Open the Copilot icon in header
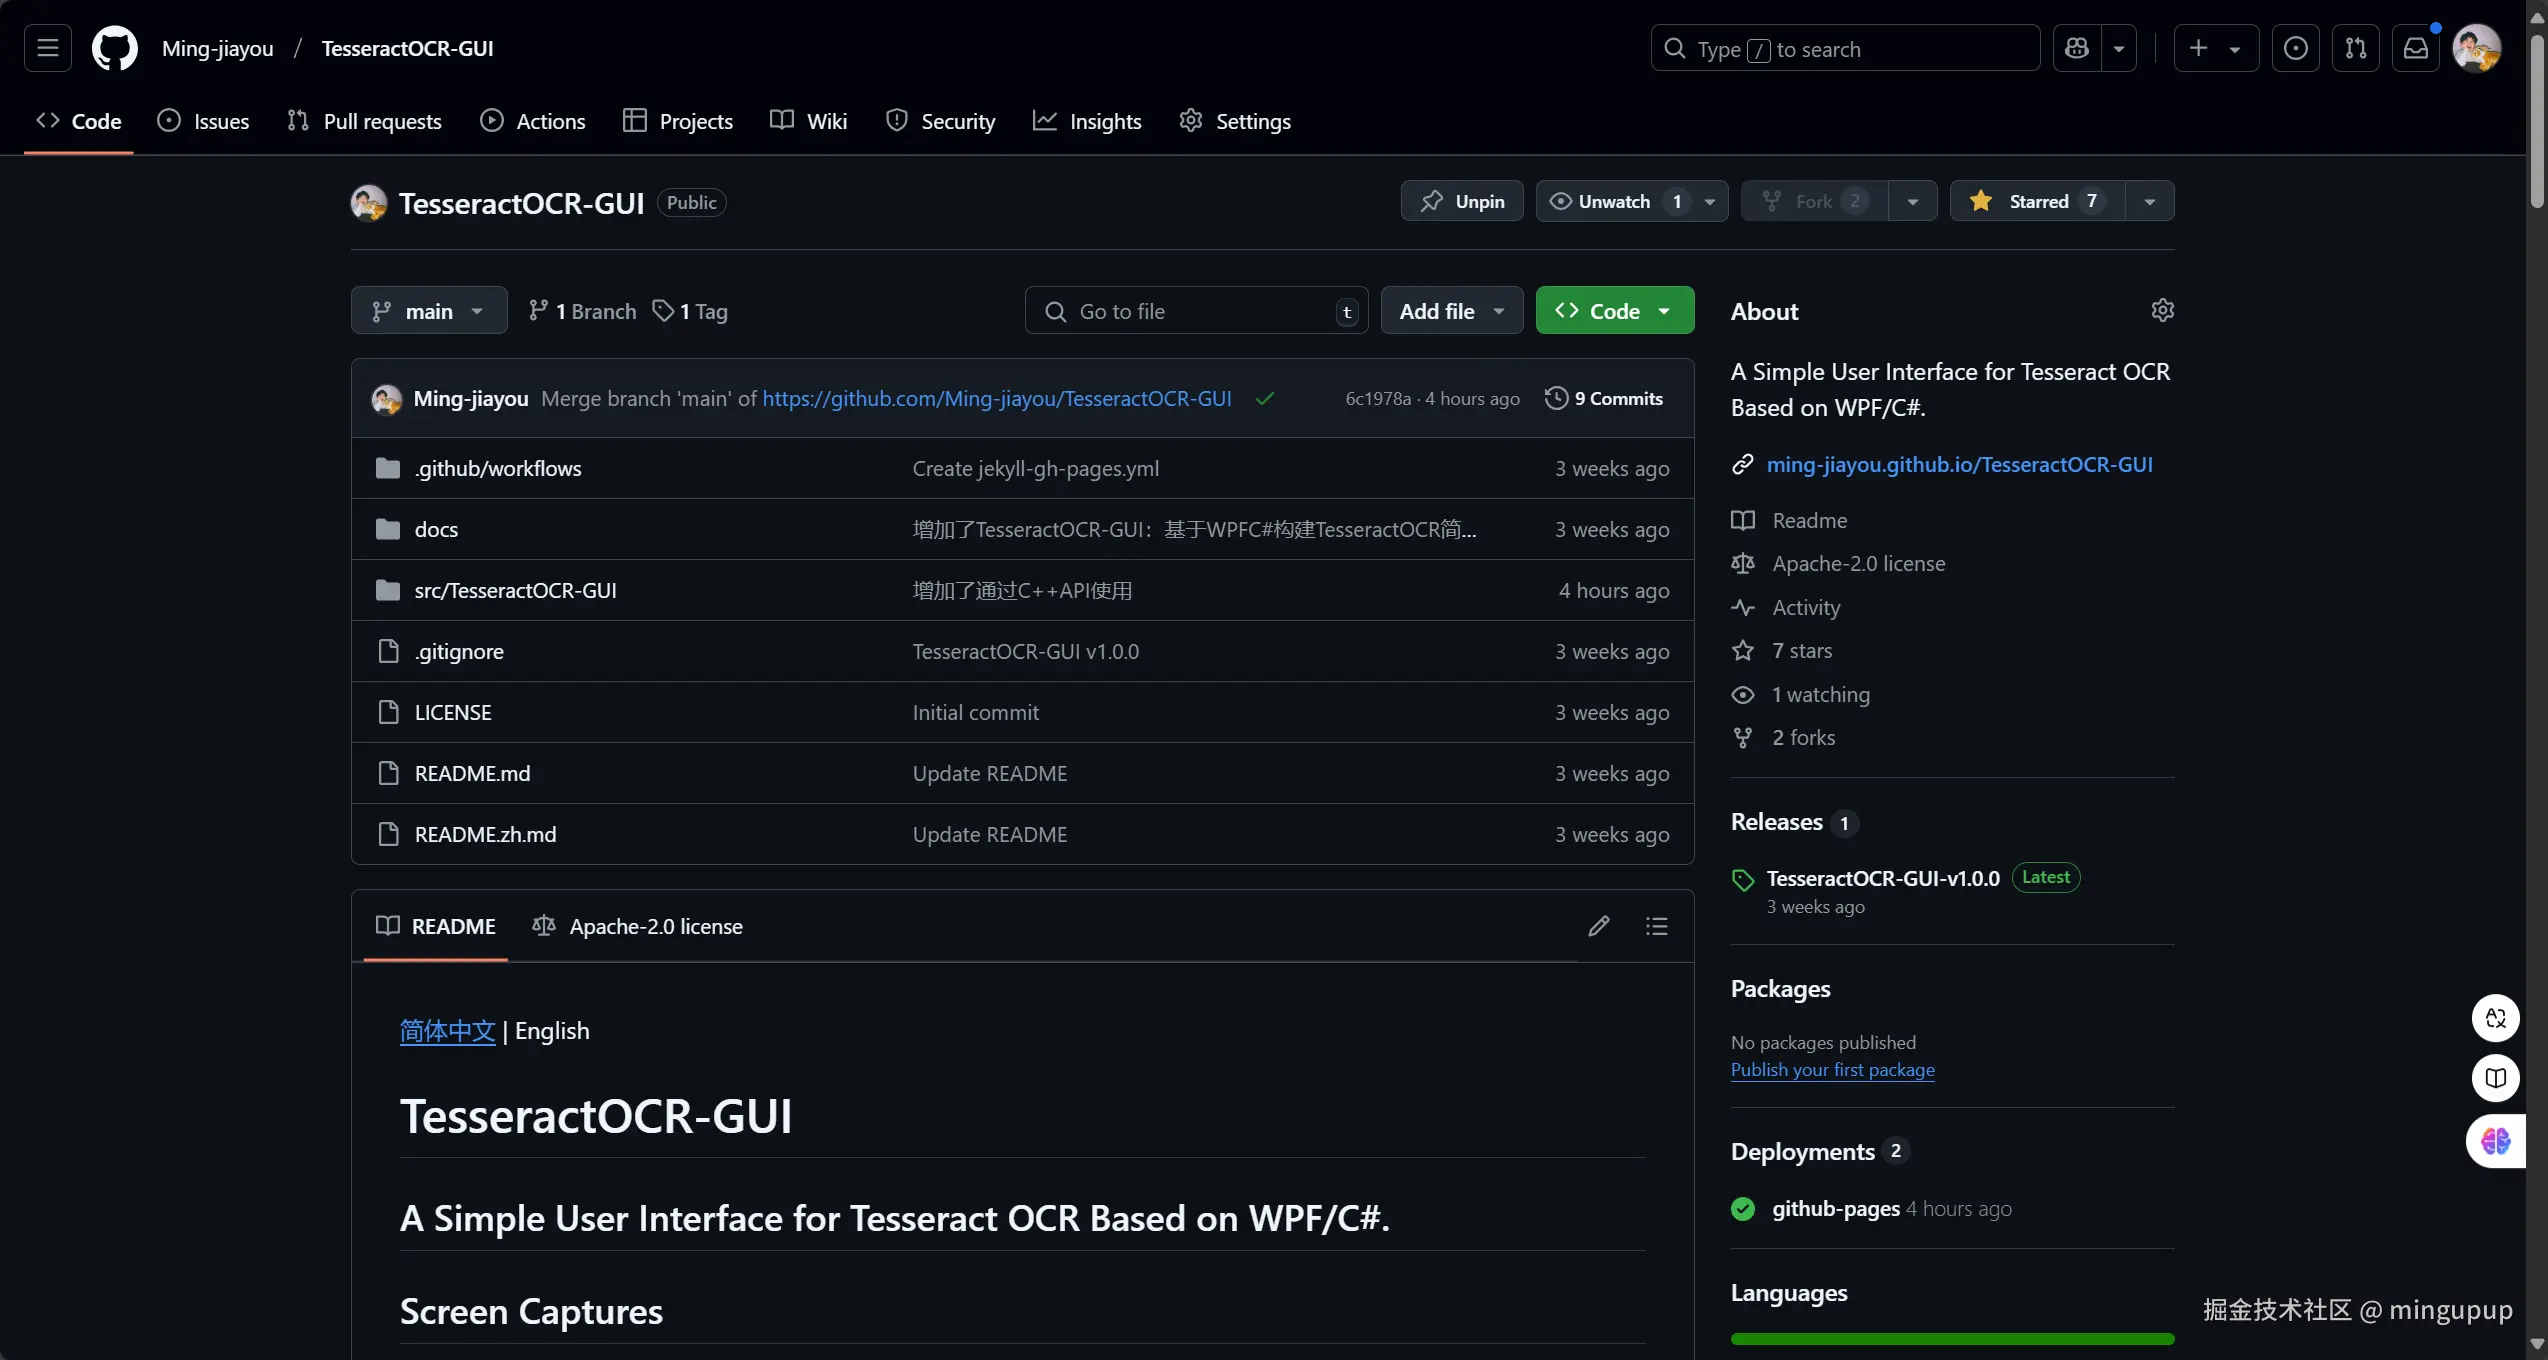The image size is (2548, 1360). coord(2077,48)
